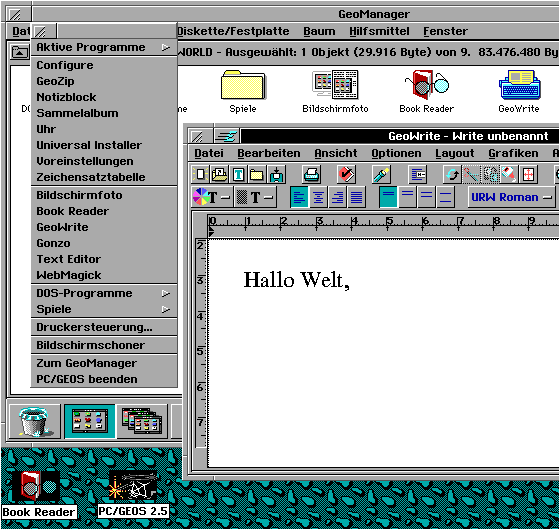Click the GeoWrite express menu icon
The image size is (560, 530).
tap(227, 136)
